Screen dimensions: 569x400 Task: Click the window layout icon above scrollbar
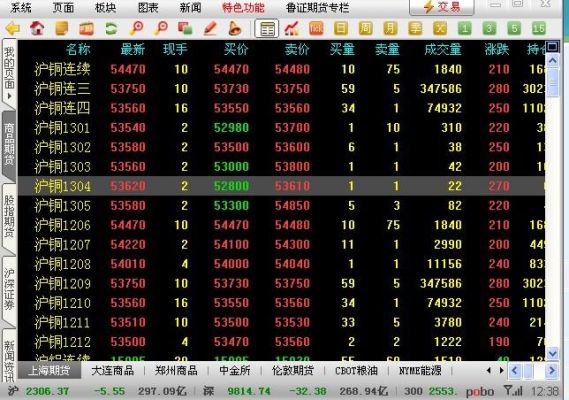tap(552, 47)
